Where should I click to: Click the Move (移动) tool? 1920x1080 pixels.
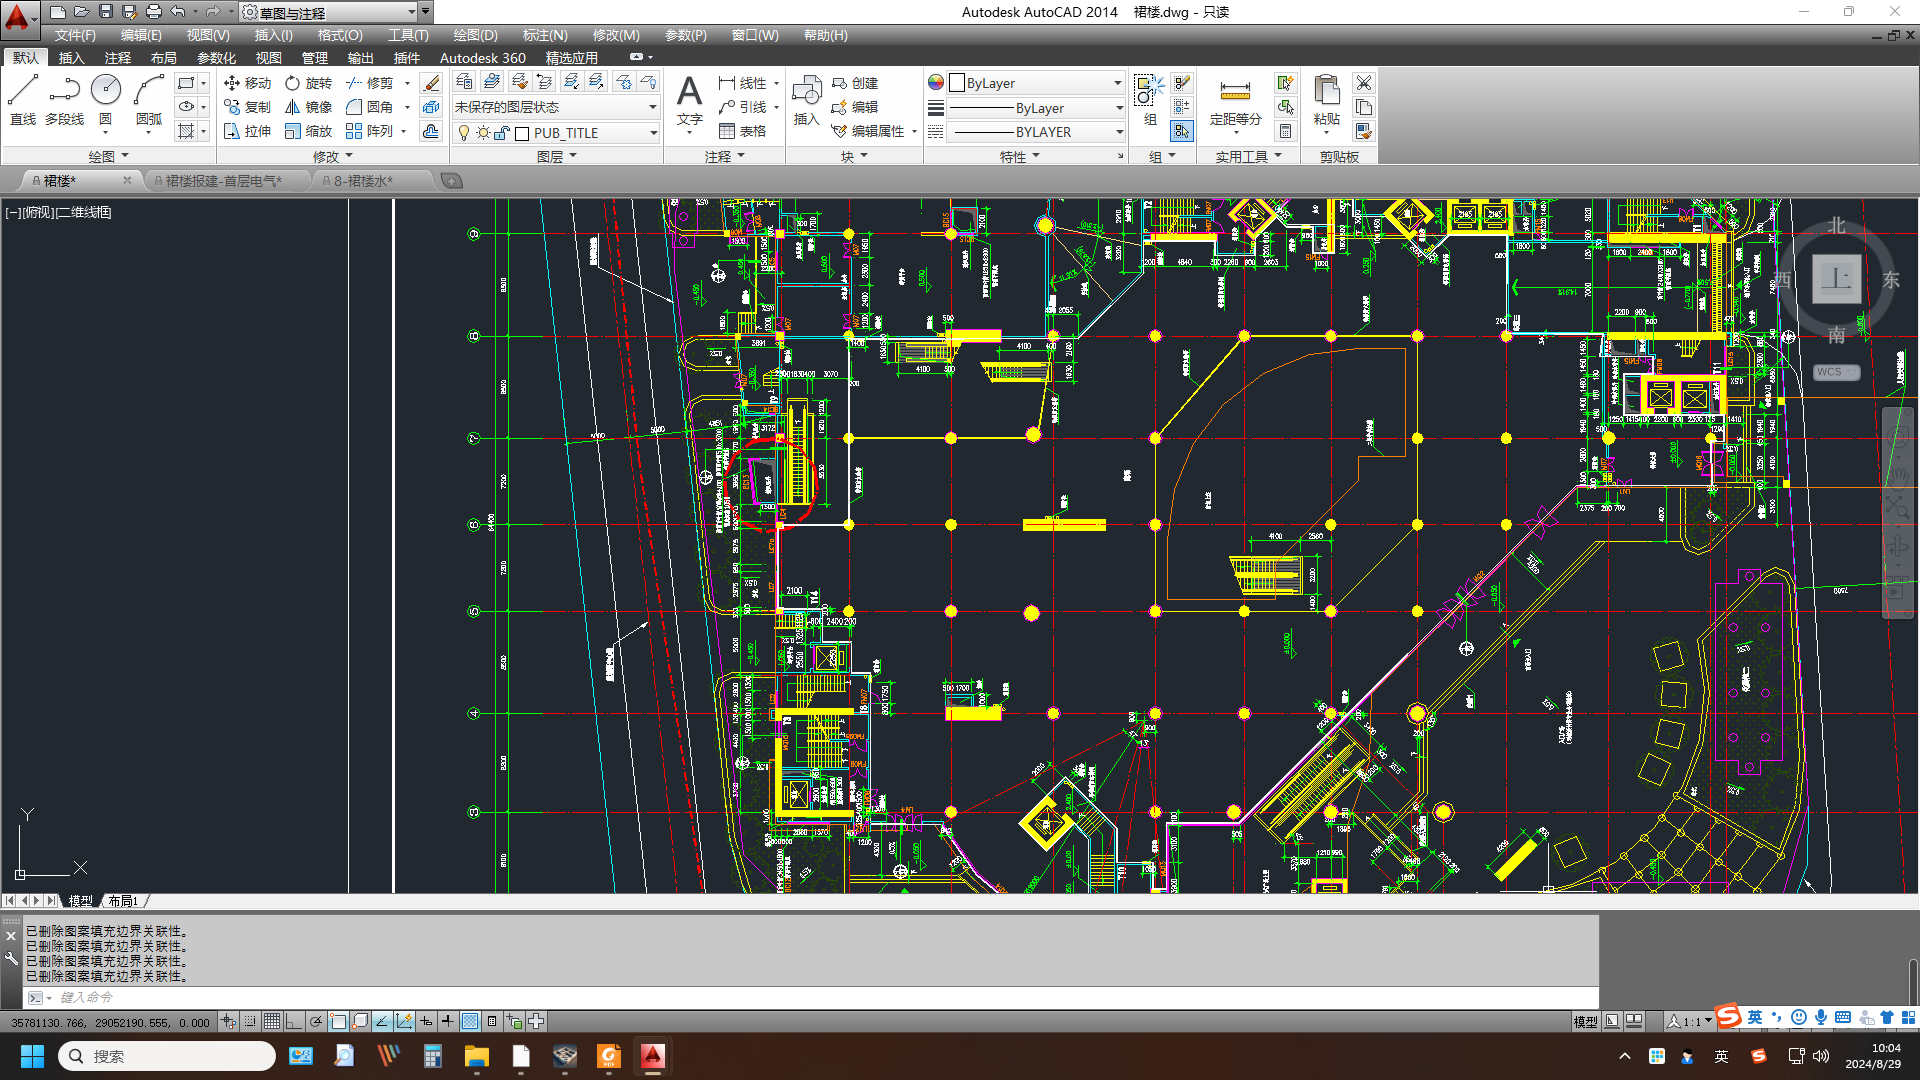pos(247,83)
